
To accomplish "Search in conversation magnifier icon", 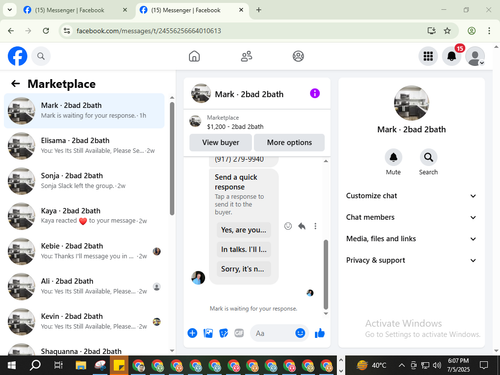I will coord(428,157).
